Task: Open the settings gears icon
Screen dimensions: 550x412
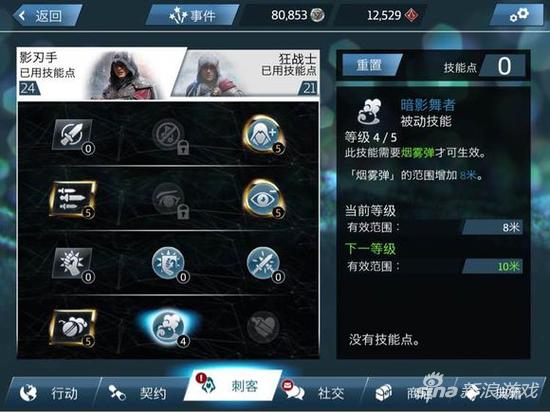Action: point(518,15)
